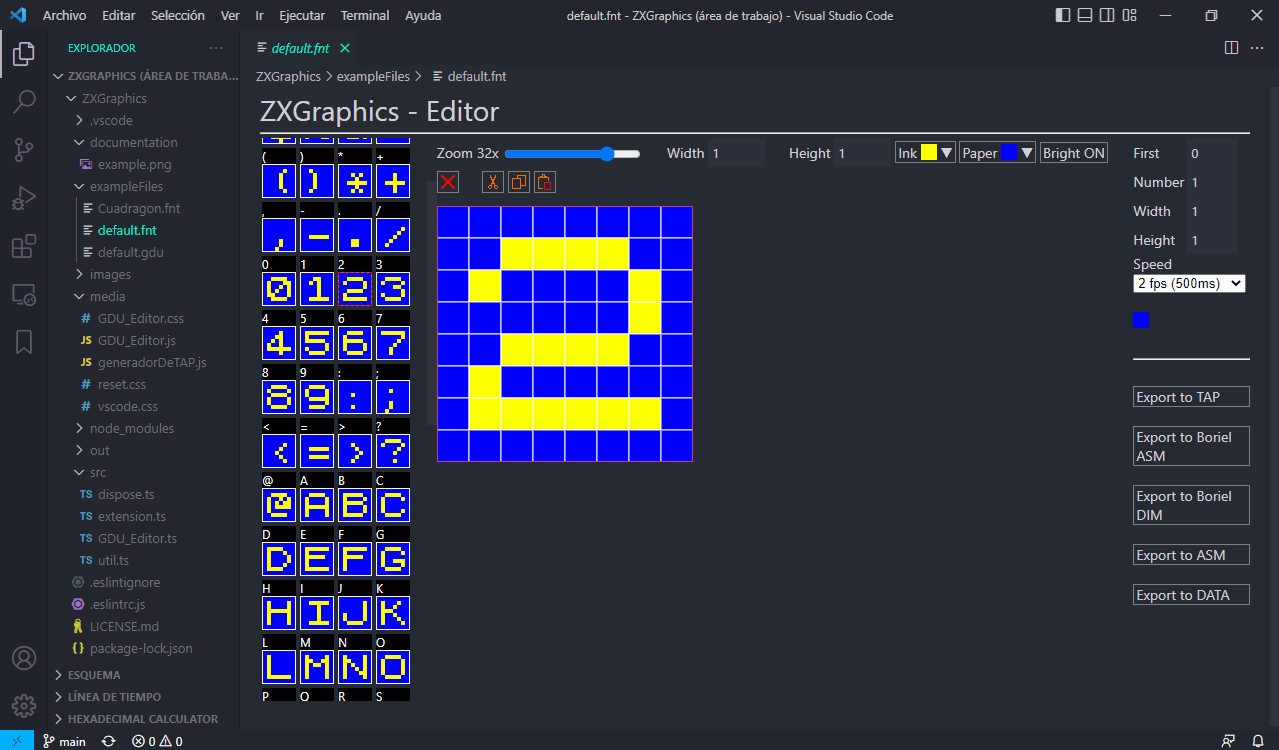Select the Clear character tool (red X)
This screenshot has width=1279, height=750.
point(448,182)
